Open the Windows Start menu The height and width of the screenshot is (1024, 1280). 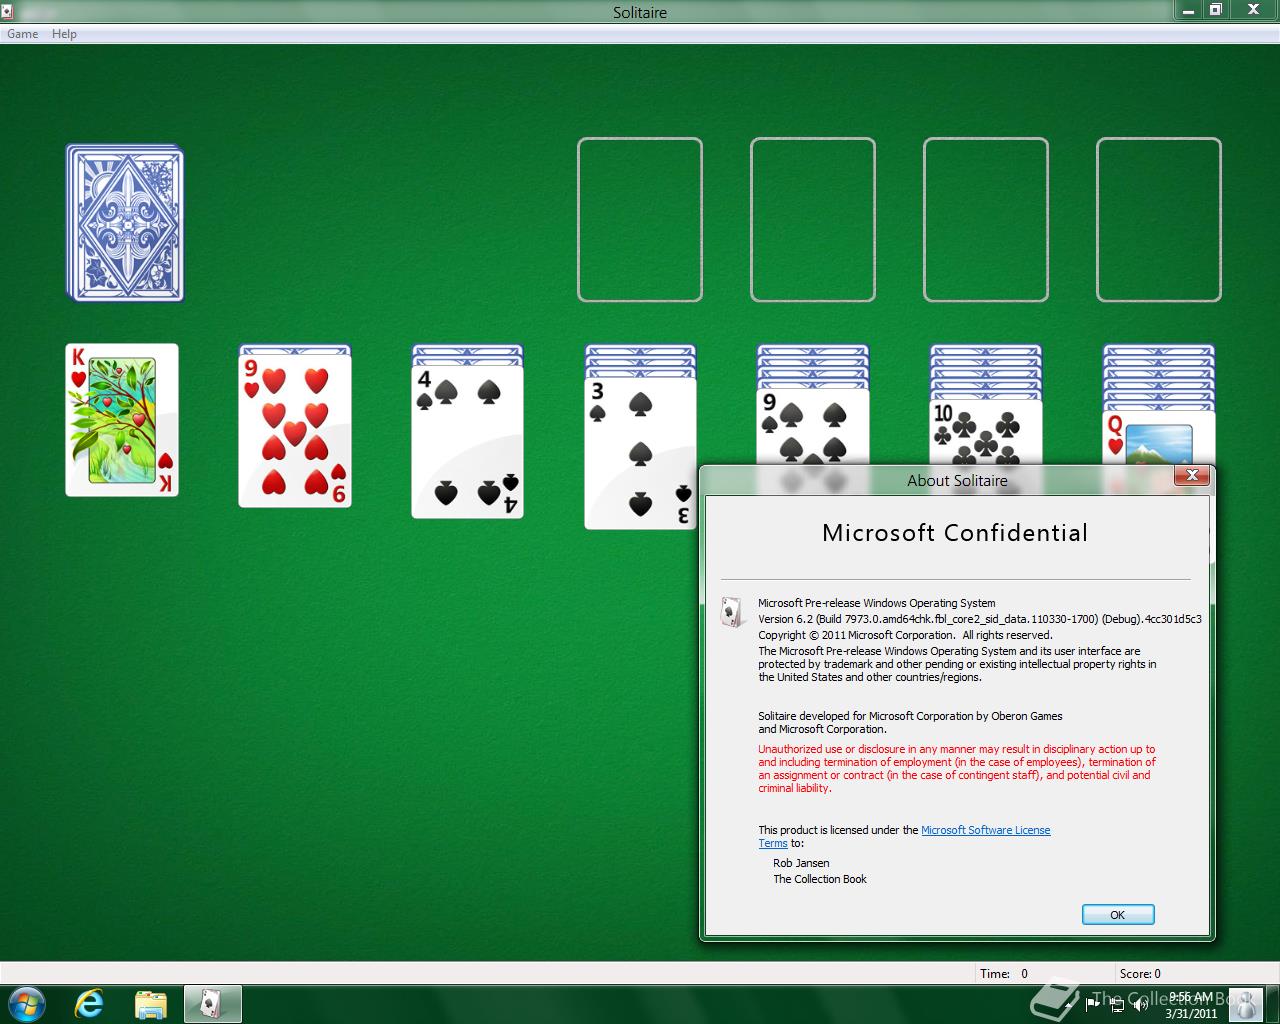pyautogui.click(x=26, y=1003)
